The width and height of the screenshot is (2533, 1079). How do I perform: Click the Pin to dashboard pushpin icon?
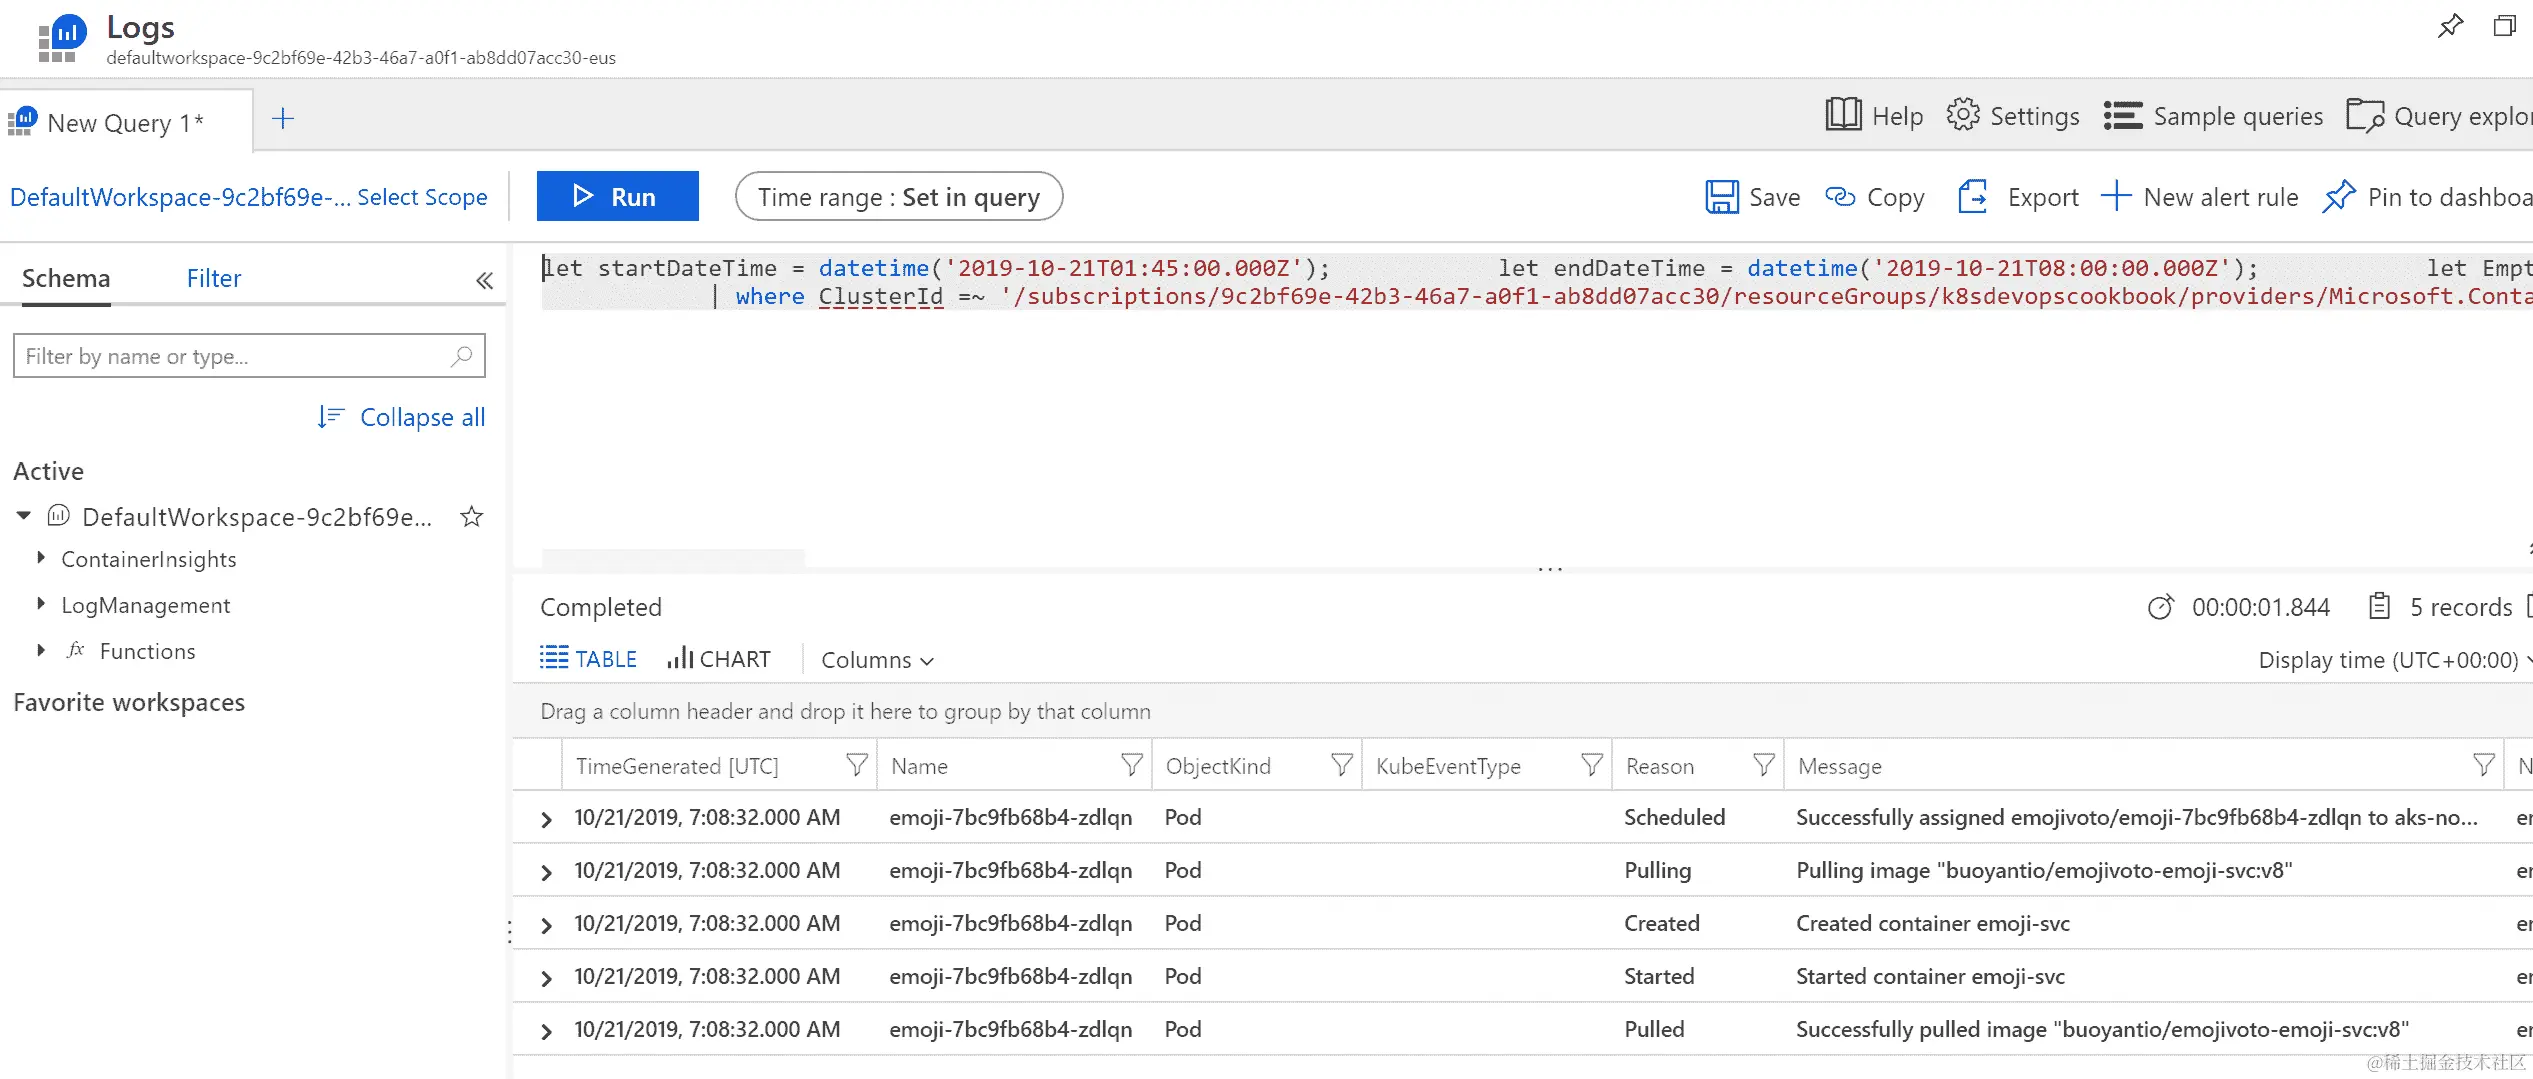point(2339,196)
